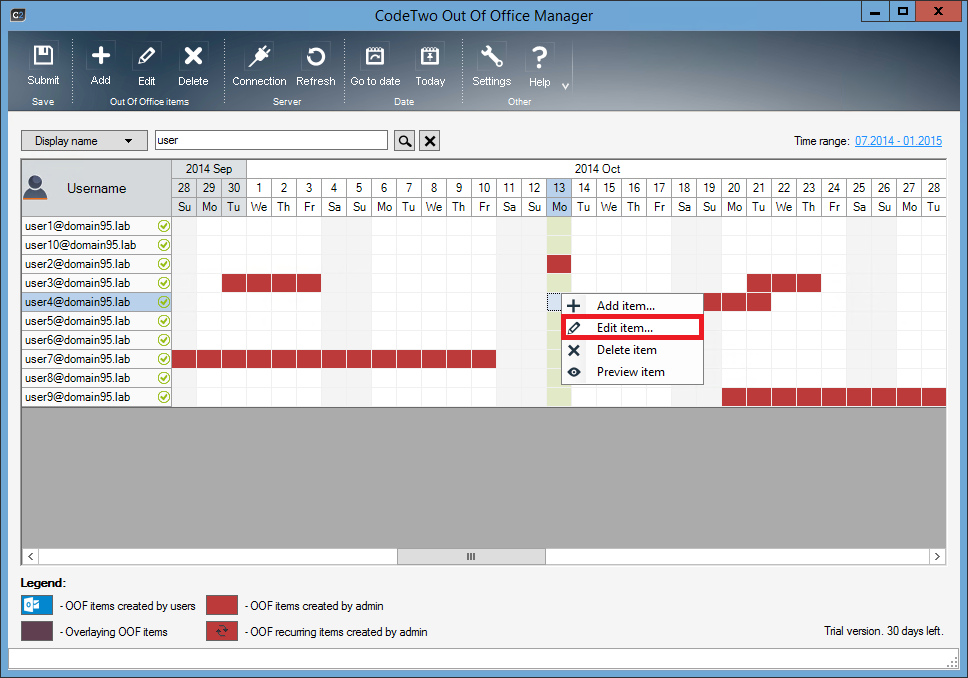Select user6@domain95.lab row
The image size is (968, 678).
click(x=96, y=340)
